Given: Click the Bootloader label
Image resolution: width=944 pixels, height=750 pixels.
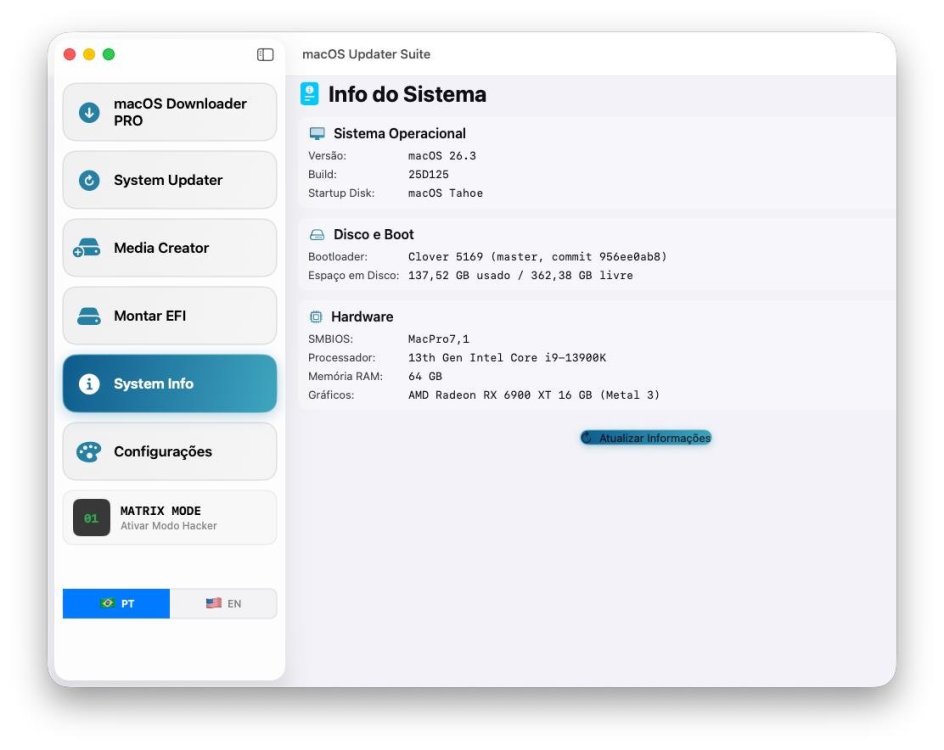Looking at the screenshot, I should (337, 257).
